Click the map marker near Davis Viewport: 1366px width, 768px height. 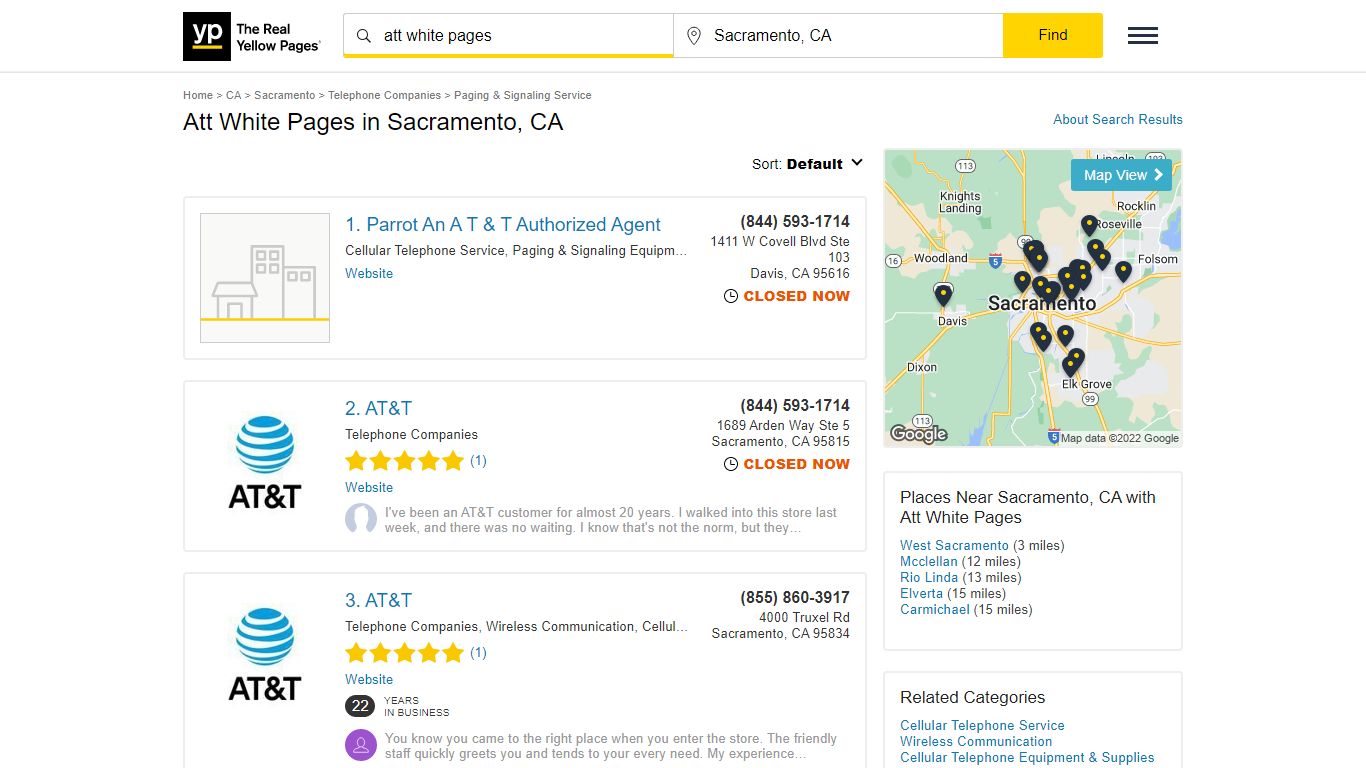[943, 295]
